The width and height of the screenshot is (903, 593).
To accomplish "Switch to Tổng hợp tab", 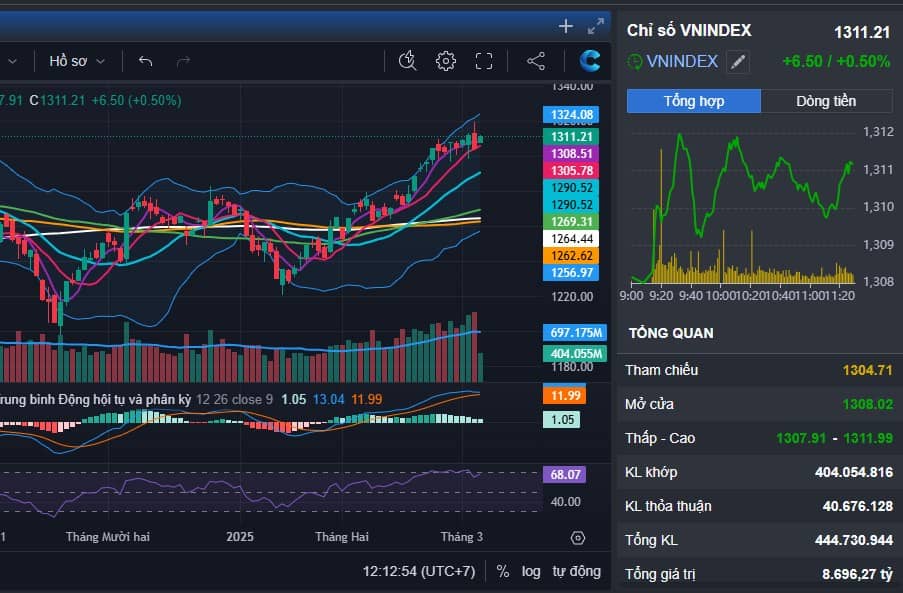I will 693,101.
